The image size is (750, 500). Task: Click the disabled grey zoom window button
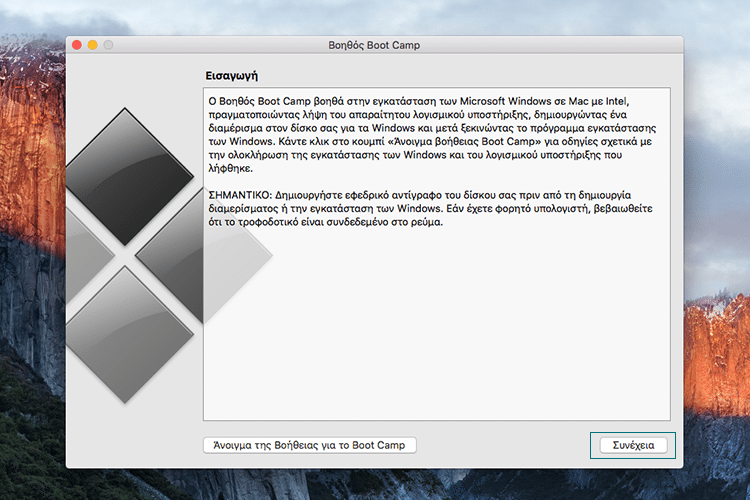[x=108, y=45]
